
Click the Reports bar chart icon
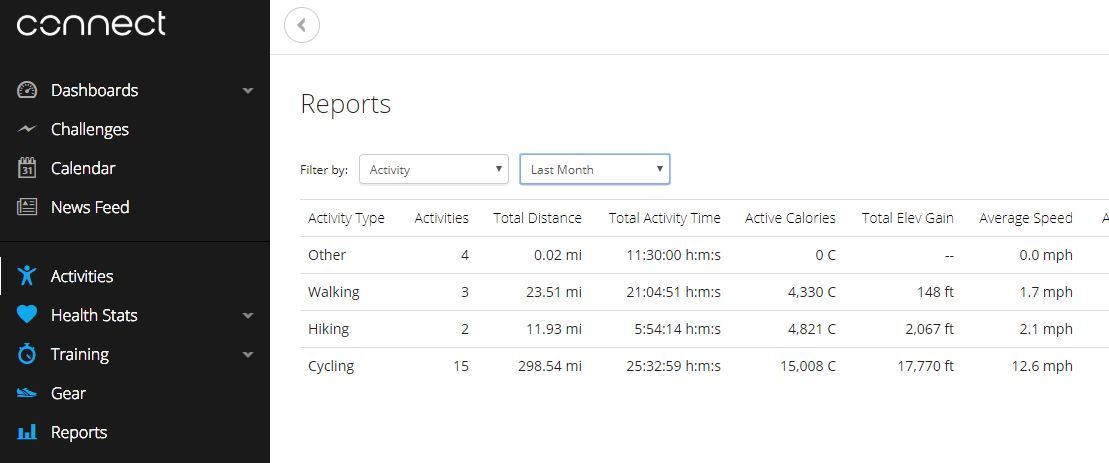pos(27,432)
